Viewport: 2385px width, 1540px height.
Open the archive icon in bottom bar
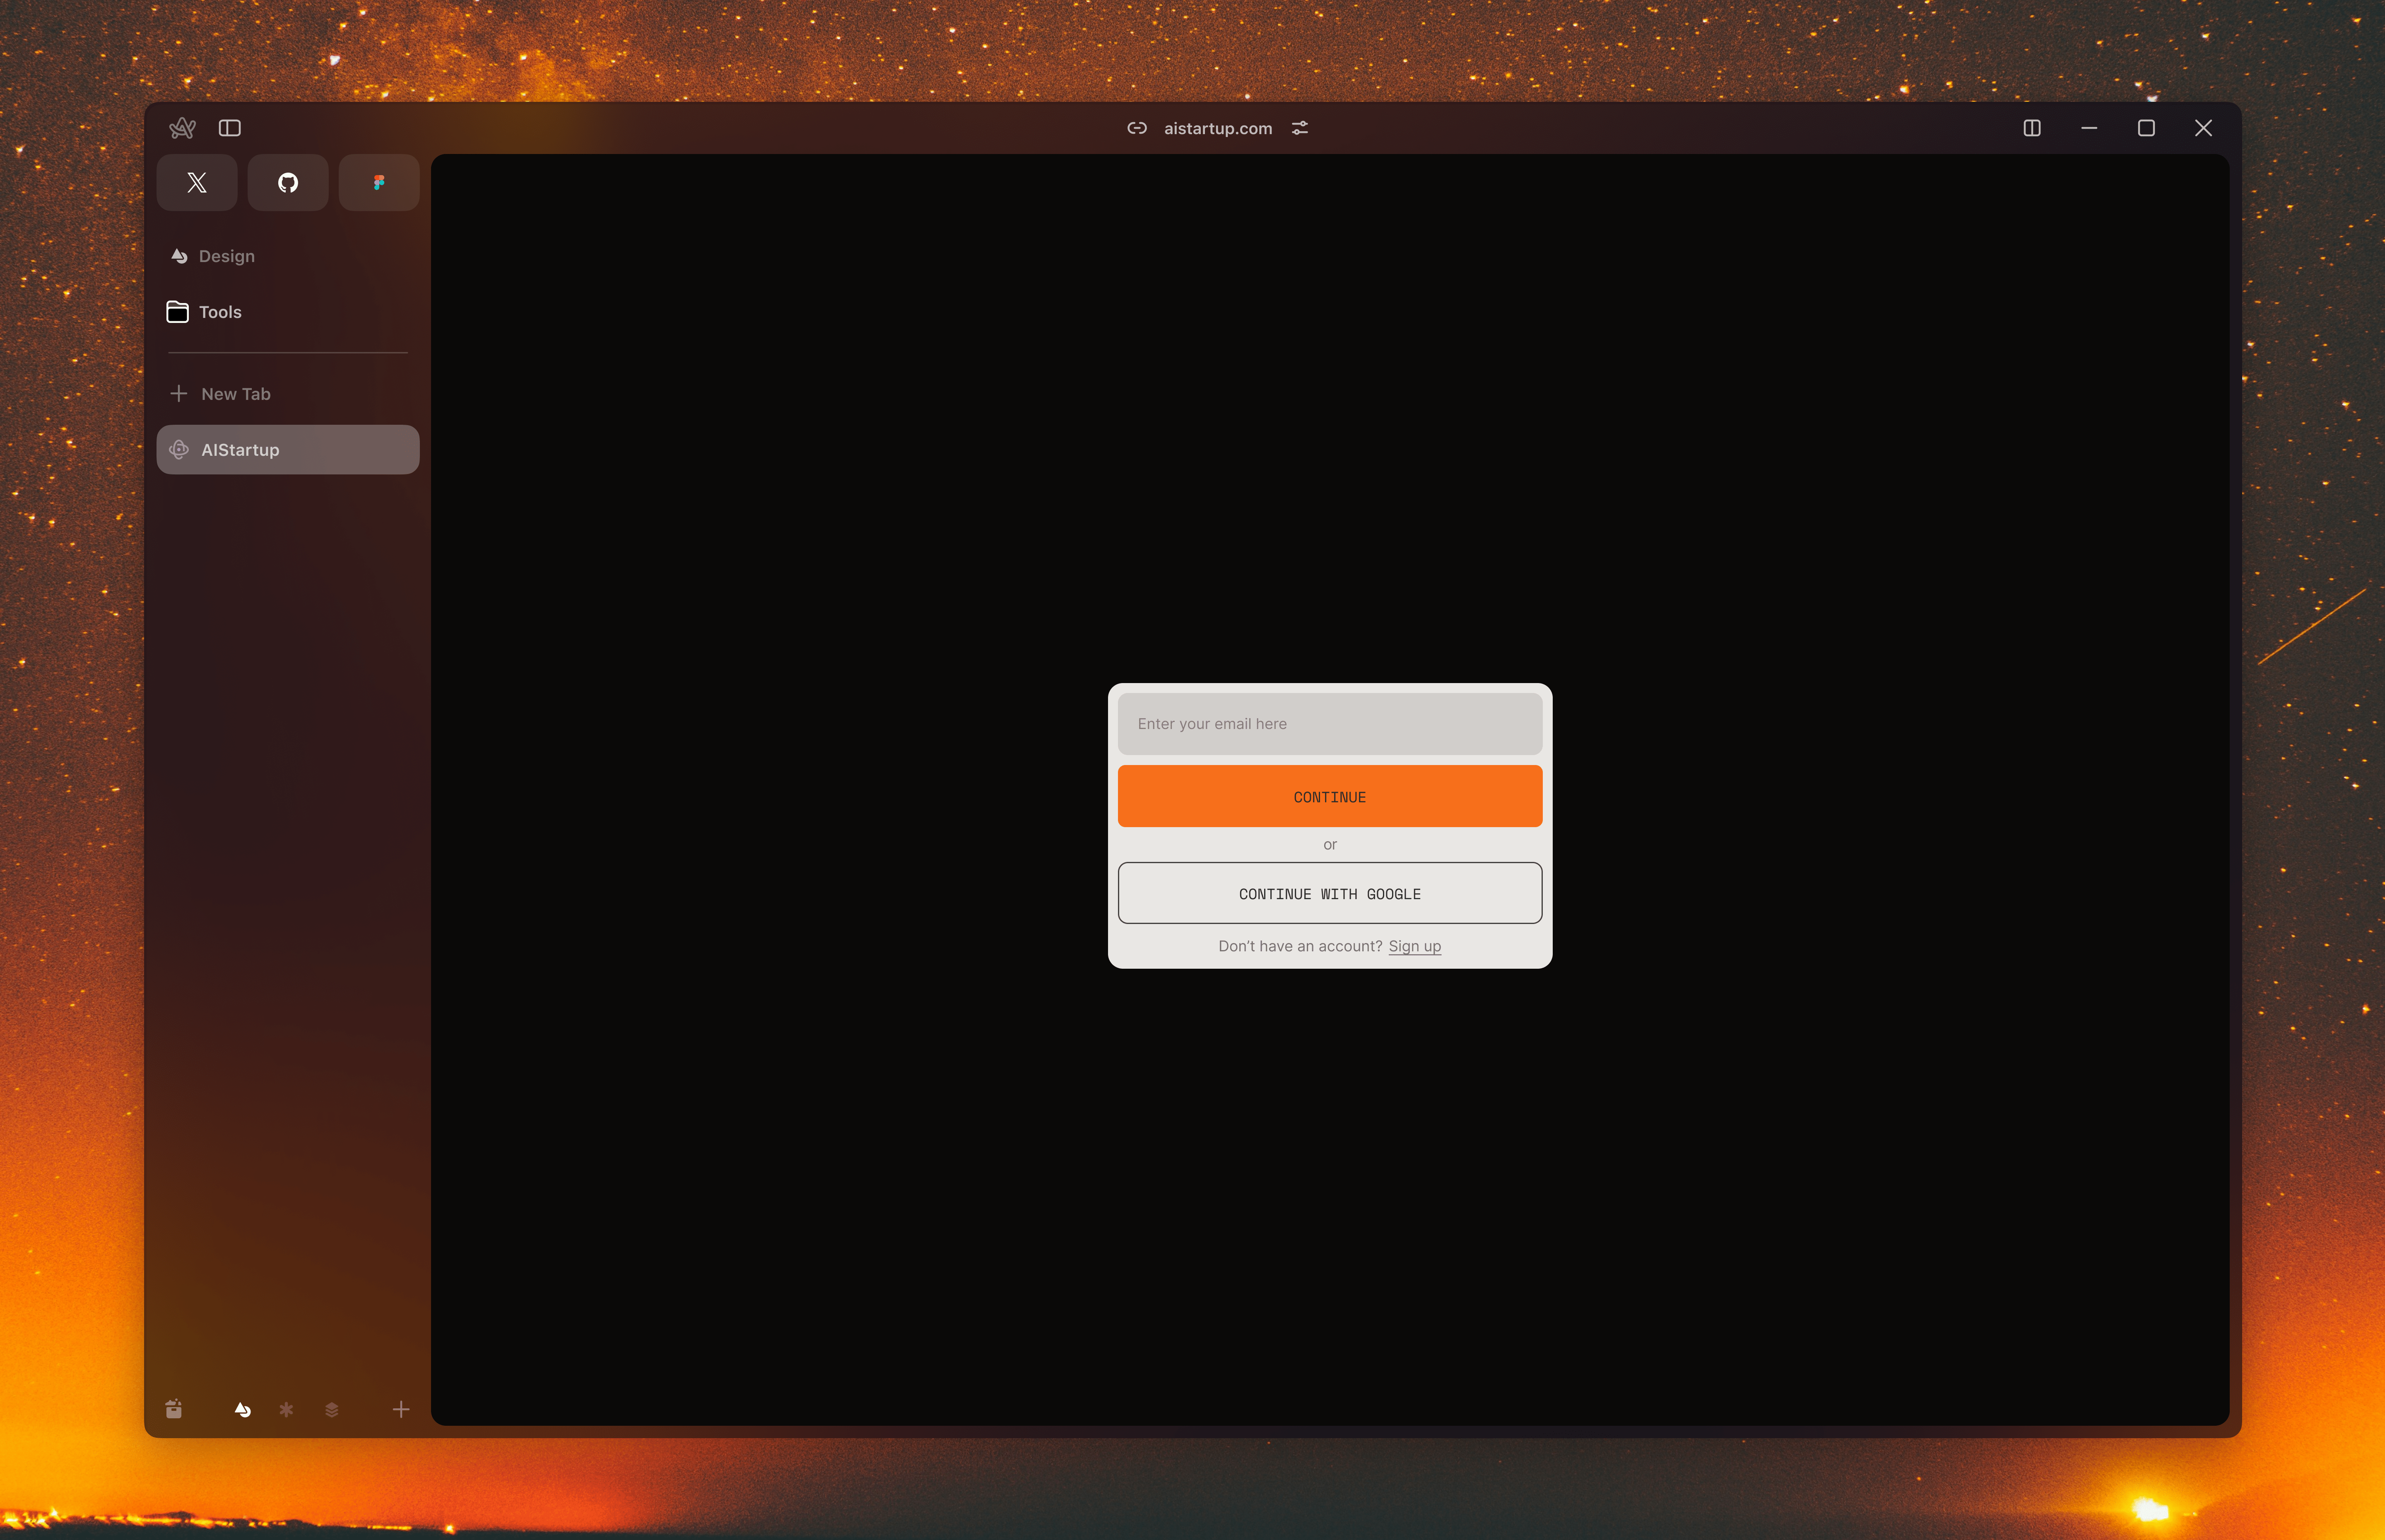173,1409
